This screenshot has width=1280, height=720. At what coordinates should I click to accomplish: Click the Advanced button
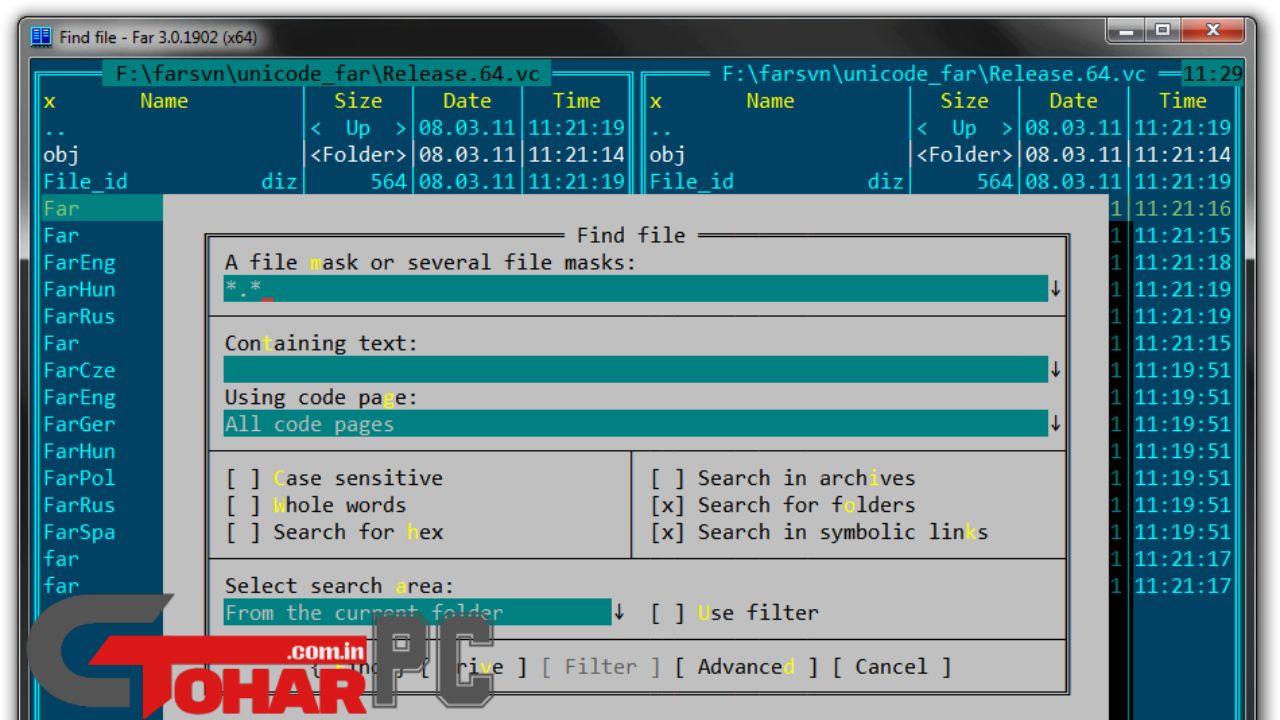pos(746,667)
